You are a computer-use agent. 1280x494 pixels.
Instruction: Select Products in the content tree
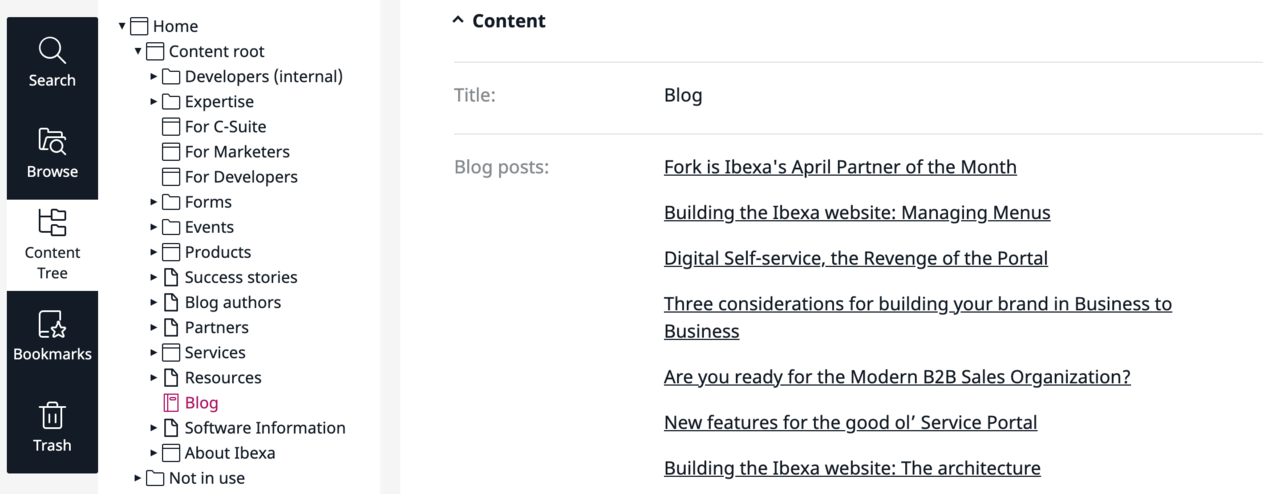218,252
